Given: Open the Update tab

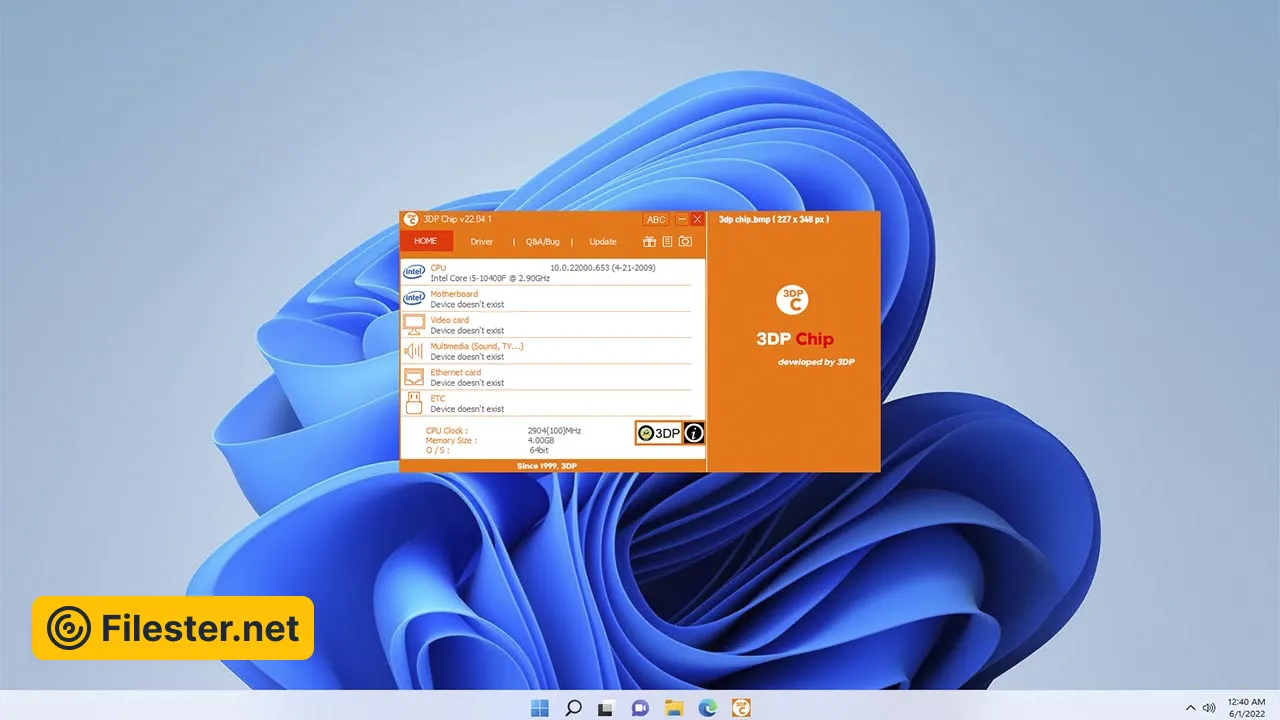Looking at the screenshot, I should click(603, 242).
